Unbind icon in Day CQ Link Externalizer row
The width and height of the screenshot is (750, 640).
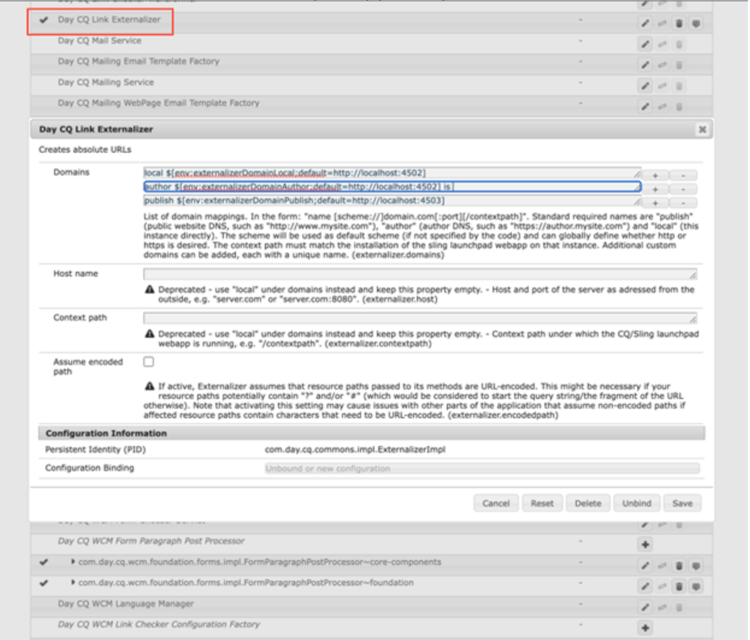pyautogui.click(x=662, y=23)
